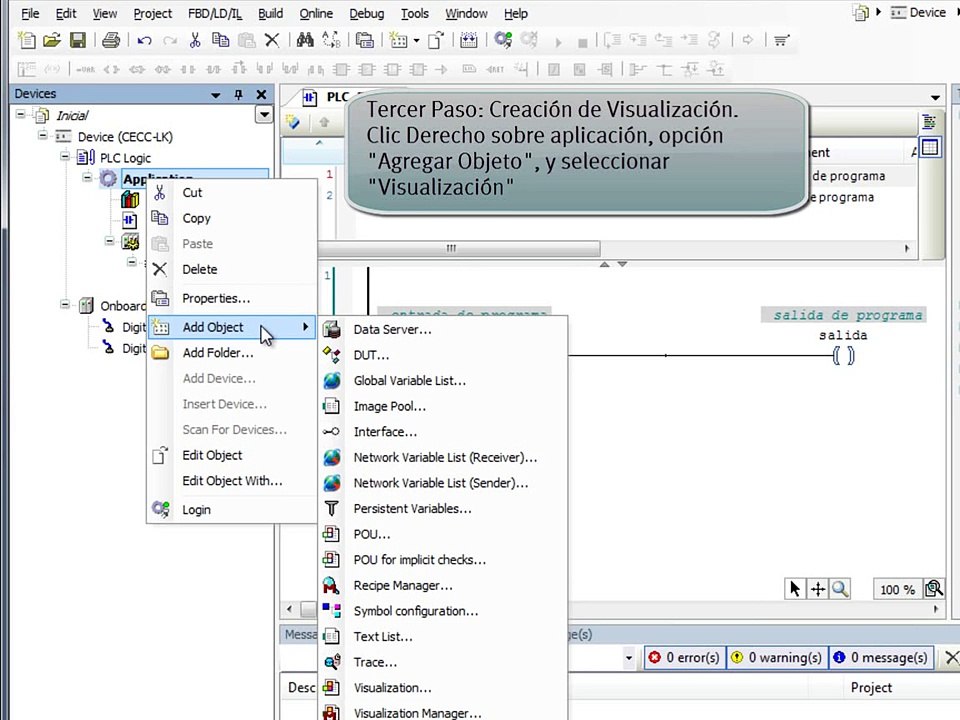The image size is (960, 720).
Task: Collapse the Onboard I/O node
Action: 64,304
